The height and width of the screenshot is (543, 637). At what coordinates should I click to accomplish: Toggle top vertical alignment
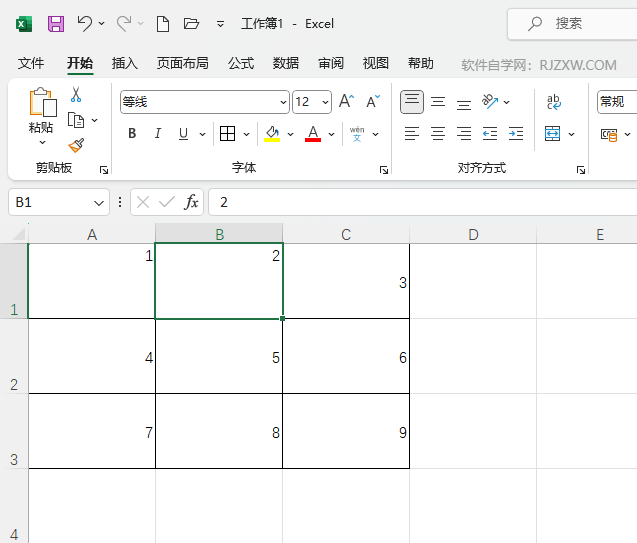(412, 102)
